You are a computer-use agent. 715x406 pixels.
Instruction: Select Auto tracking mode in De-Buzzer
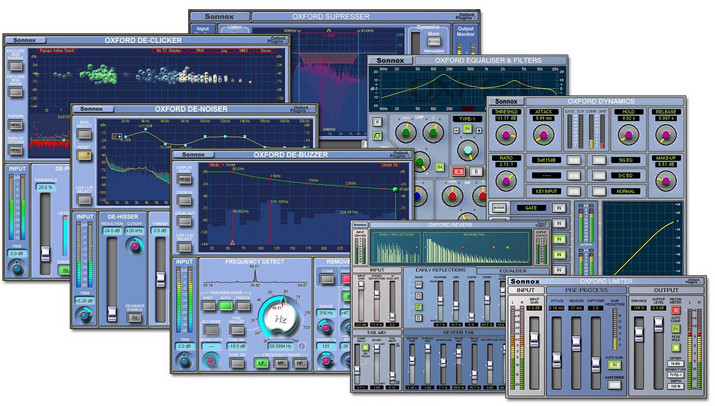coord(226,305)
